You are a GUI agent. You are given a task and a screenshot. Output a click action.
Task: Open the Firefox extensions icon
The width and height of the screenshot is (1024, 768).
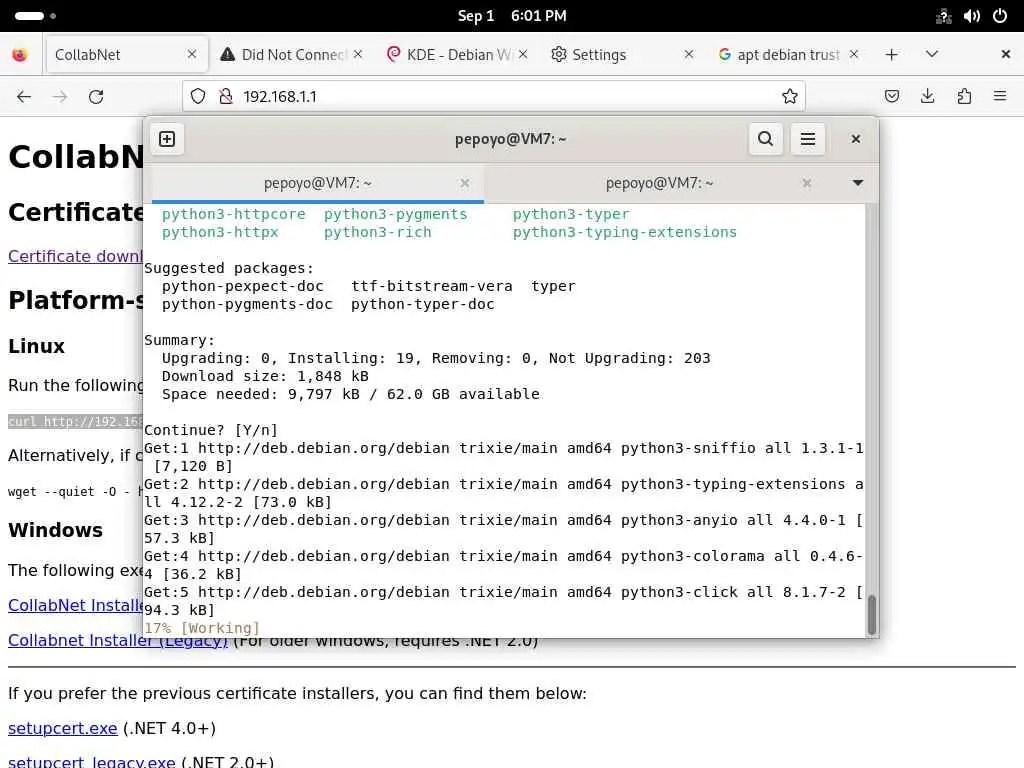pos(964,97)
